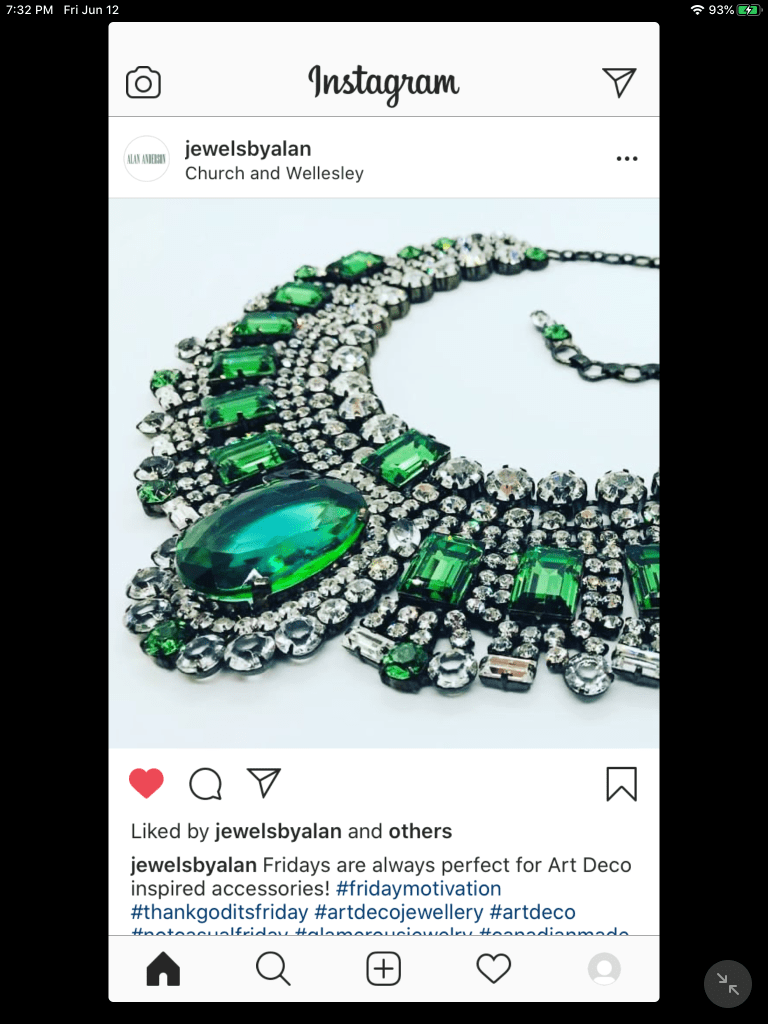
Task: Tap the emerald necklace photo
Action: [x=384, y=473]
